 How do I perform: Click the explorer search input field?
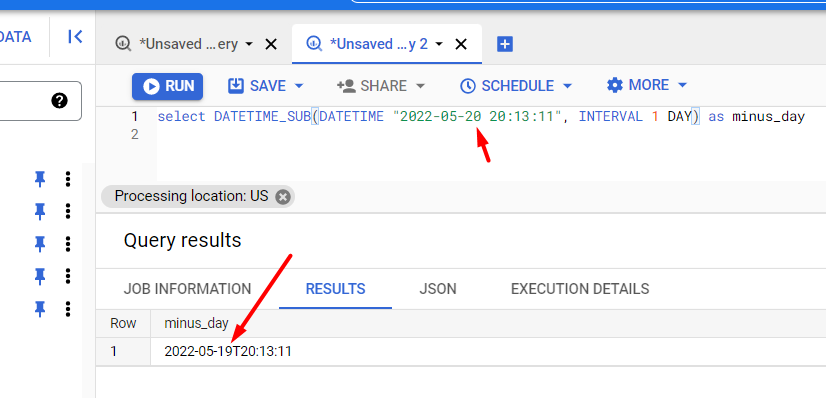point(40,101)
